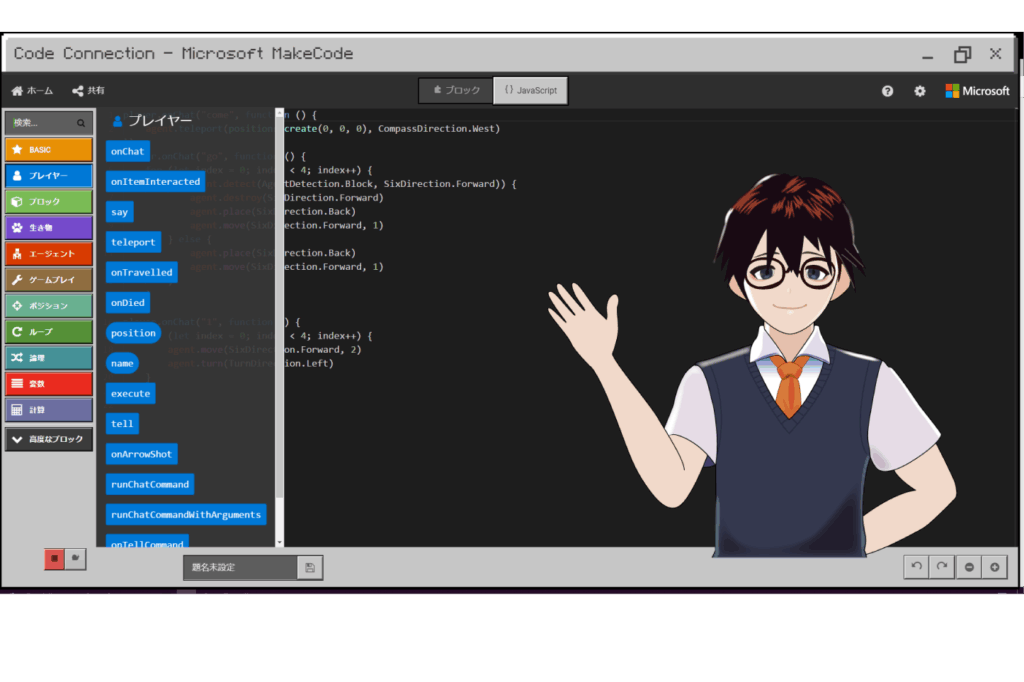Screen dimensions: 1024x682
Task: Open the teal shuffle-icon logic category
Action: pos(49,357)
